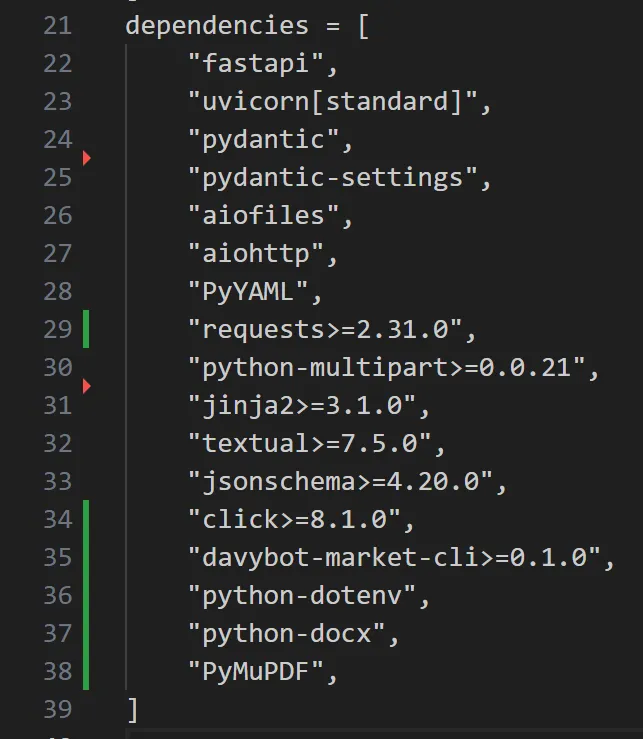The width and height of the screenshot is (643, 739).
Task: Click the "python-multipart>=0.0.21" entry
Action: coord(387,368)
